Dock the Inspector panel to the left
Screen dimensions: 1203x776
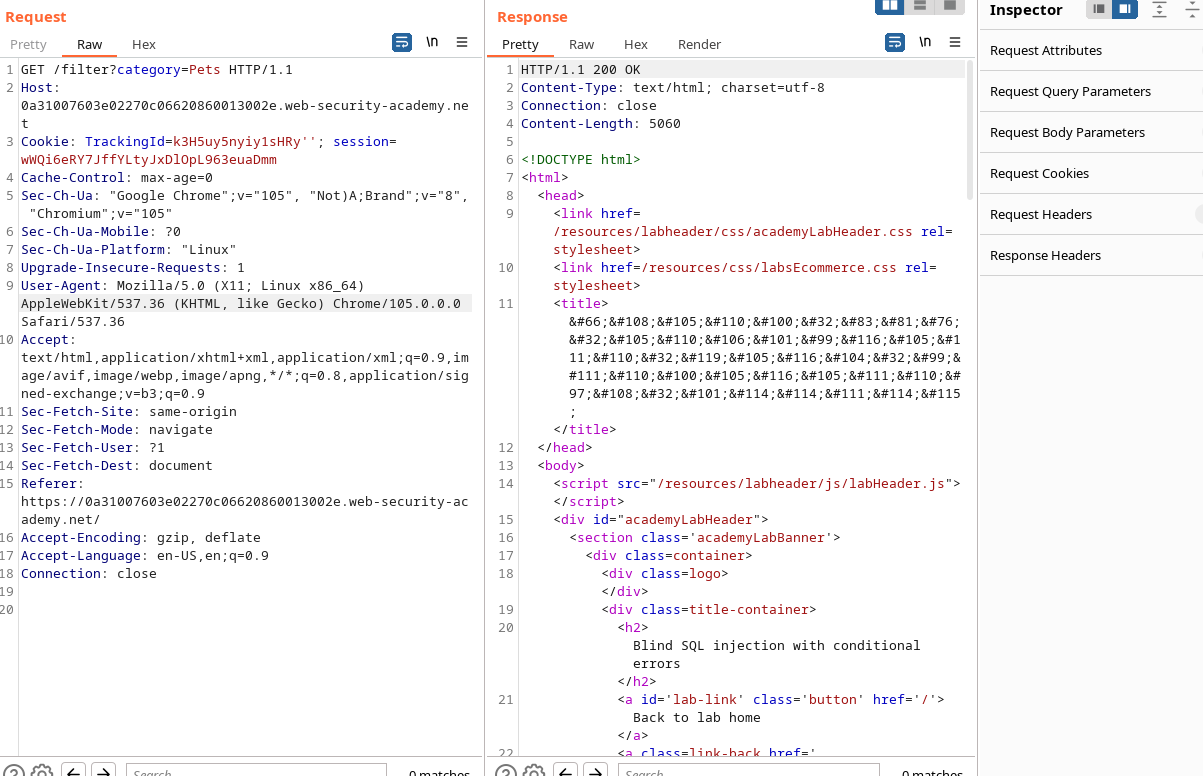click(x=1099, y=9)
